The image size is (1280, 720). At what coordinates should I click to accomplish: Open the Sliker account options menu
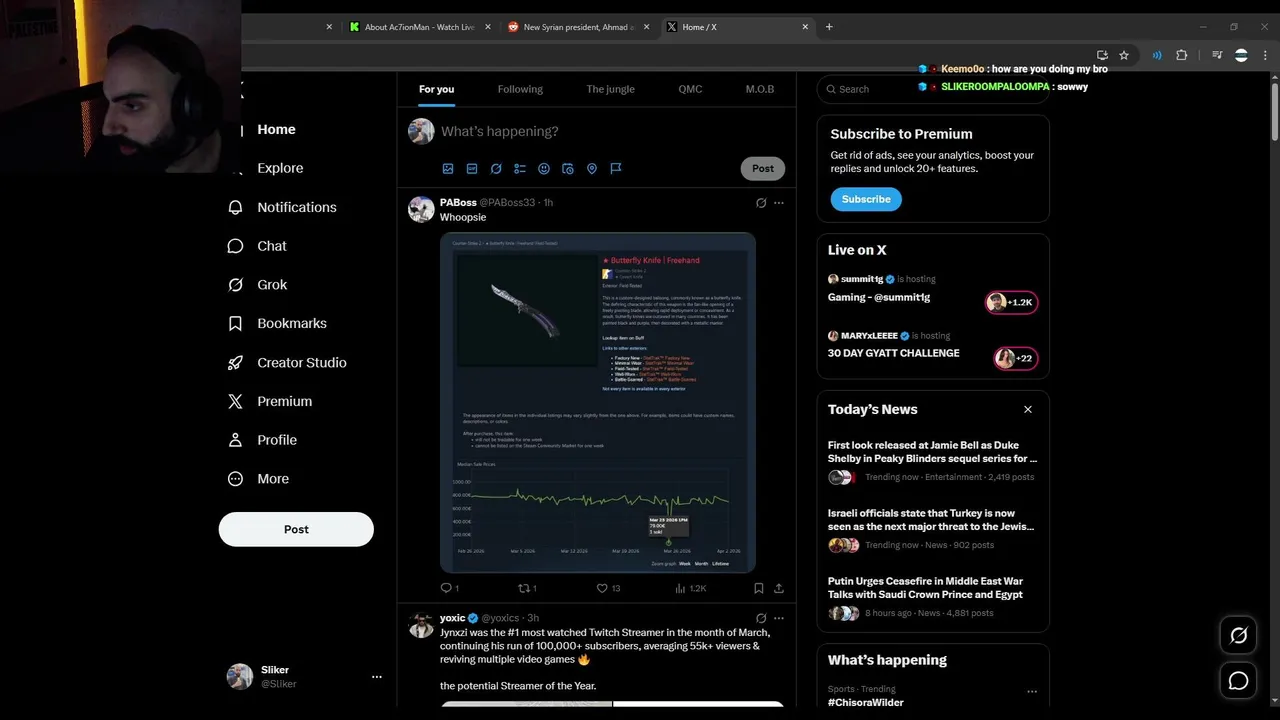click(377, 677)
